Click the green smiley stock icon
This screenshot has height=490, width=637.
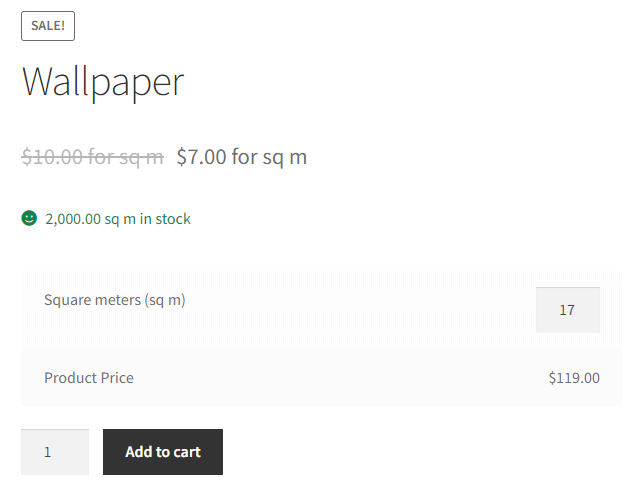(29, 218)
